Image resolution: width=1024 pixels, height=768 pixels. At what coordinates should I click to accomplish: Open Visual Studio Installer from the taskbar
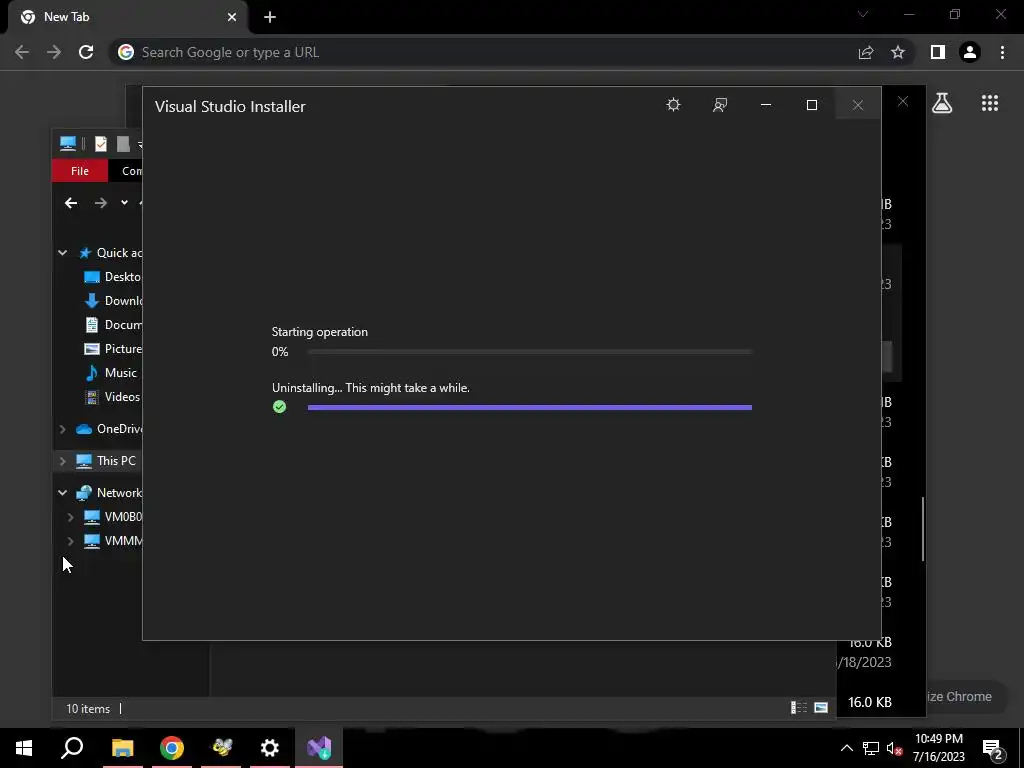(x=319, y=748)
